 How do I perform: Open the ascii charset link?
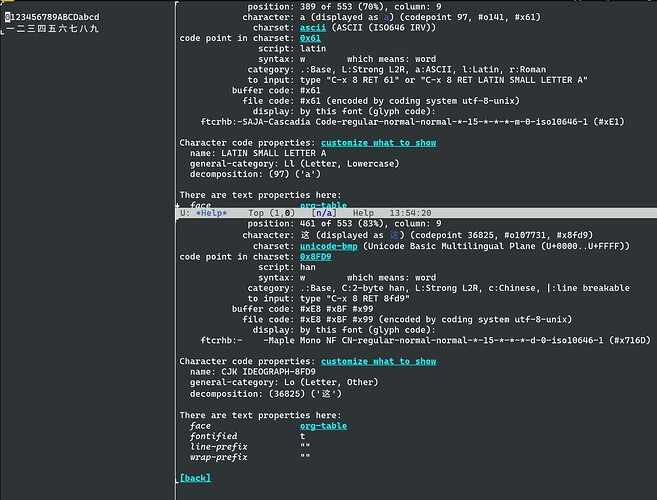pos(313,28)
